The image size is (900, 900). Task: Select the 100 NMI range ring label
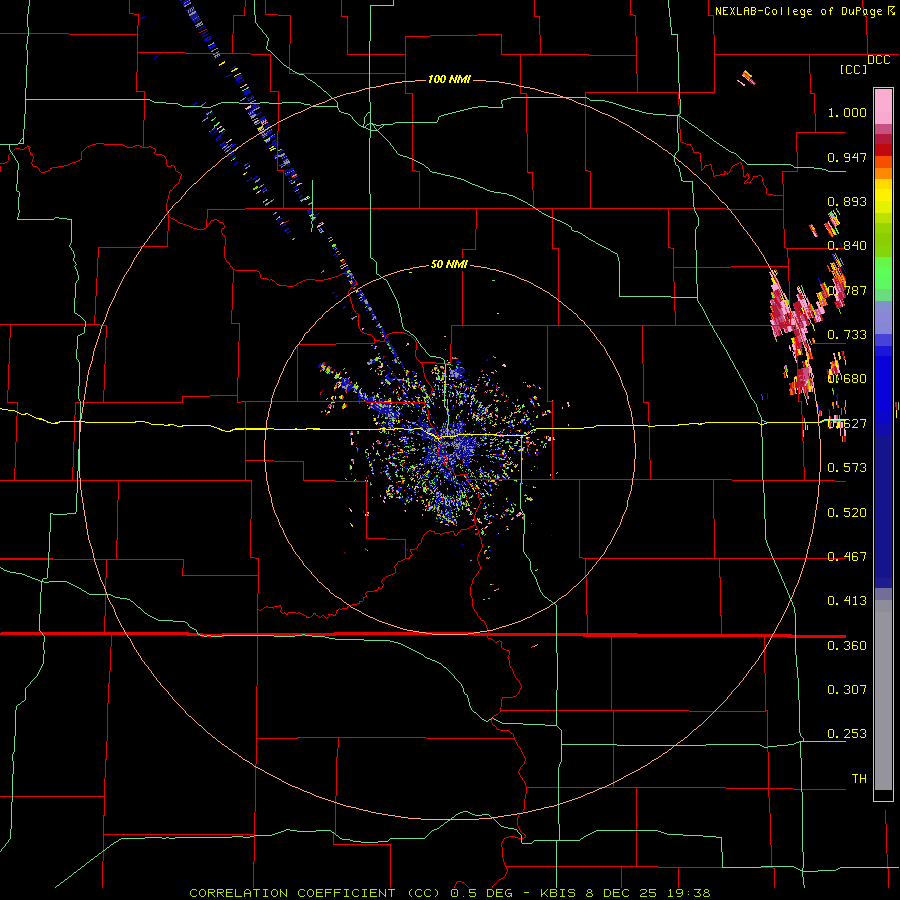tap(449, 79)
